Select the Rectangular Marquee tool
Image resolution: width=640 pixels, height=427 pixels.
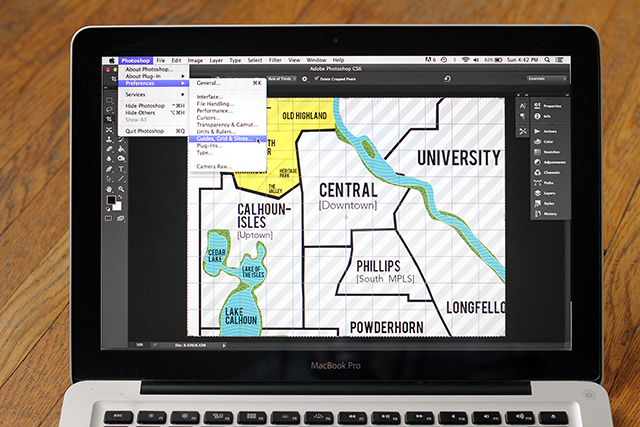(109, 100)
